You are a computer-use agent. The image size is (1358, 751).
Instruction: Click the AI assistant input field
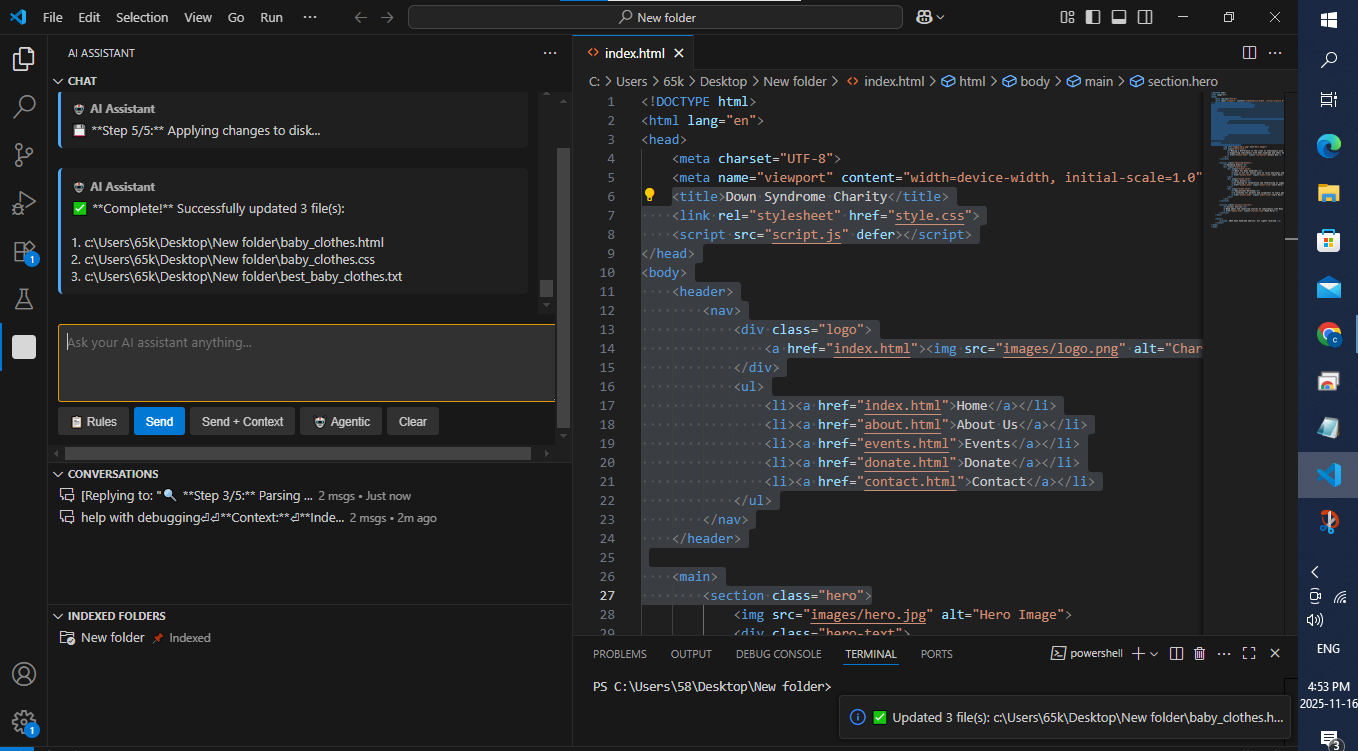(x=307, y=362)
